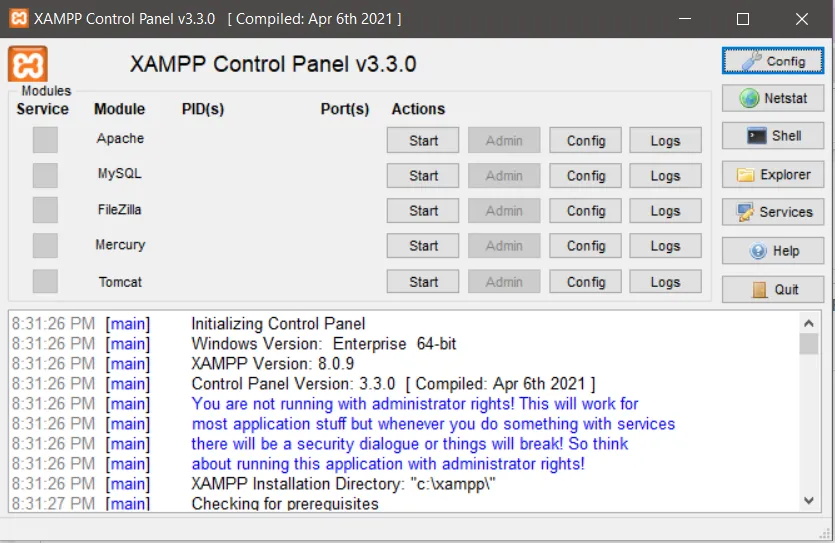Viewport: 835px width, 543px height.
Task: View Logs for MySQL
Action: [x=665, y=176]
